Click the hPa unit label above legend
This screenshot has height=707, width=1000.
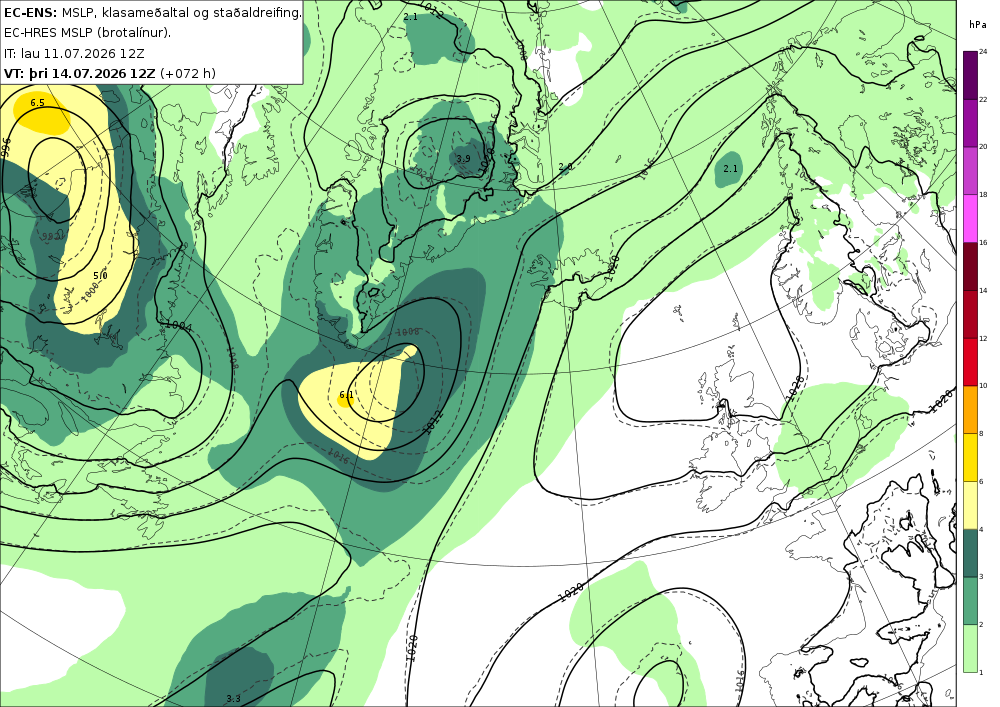coord(977,25)
